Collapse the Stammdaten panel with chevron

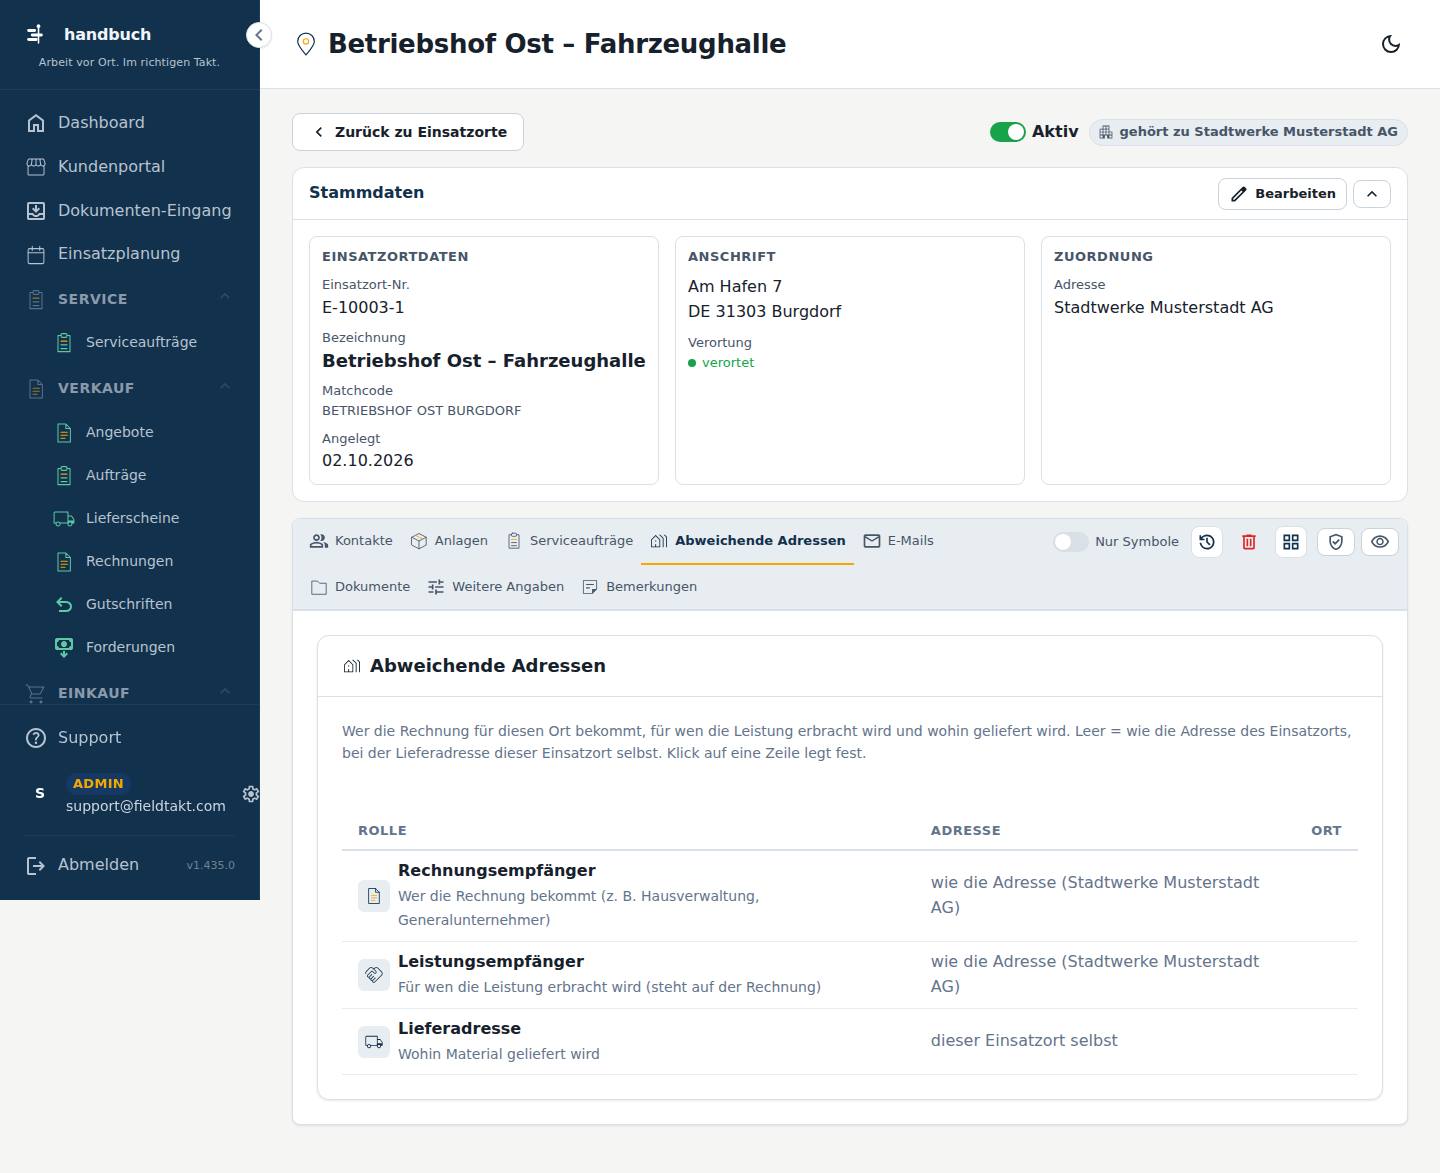point(1372,194)
